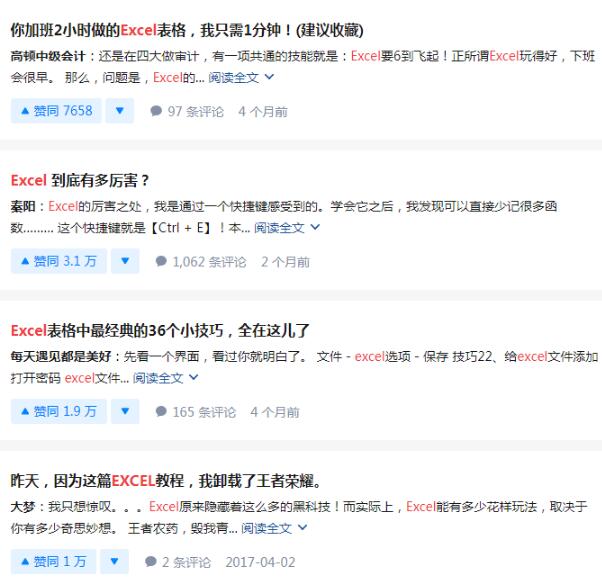Open the 1,062 条评论 comments
The width and height of the screenshot is (602, 577).
click(201, 262)
